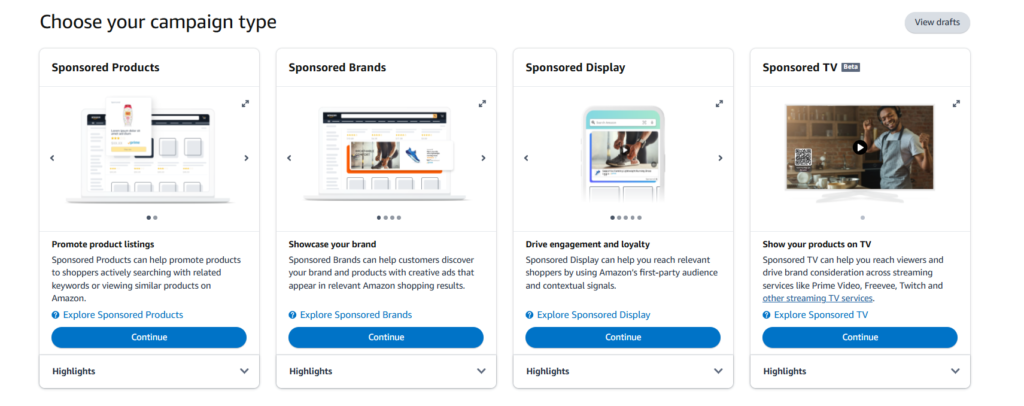Screen dimensions: 1024x406
Task: Expand the Sponsored Display preview image
Action: 720,103
